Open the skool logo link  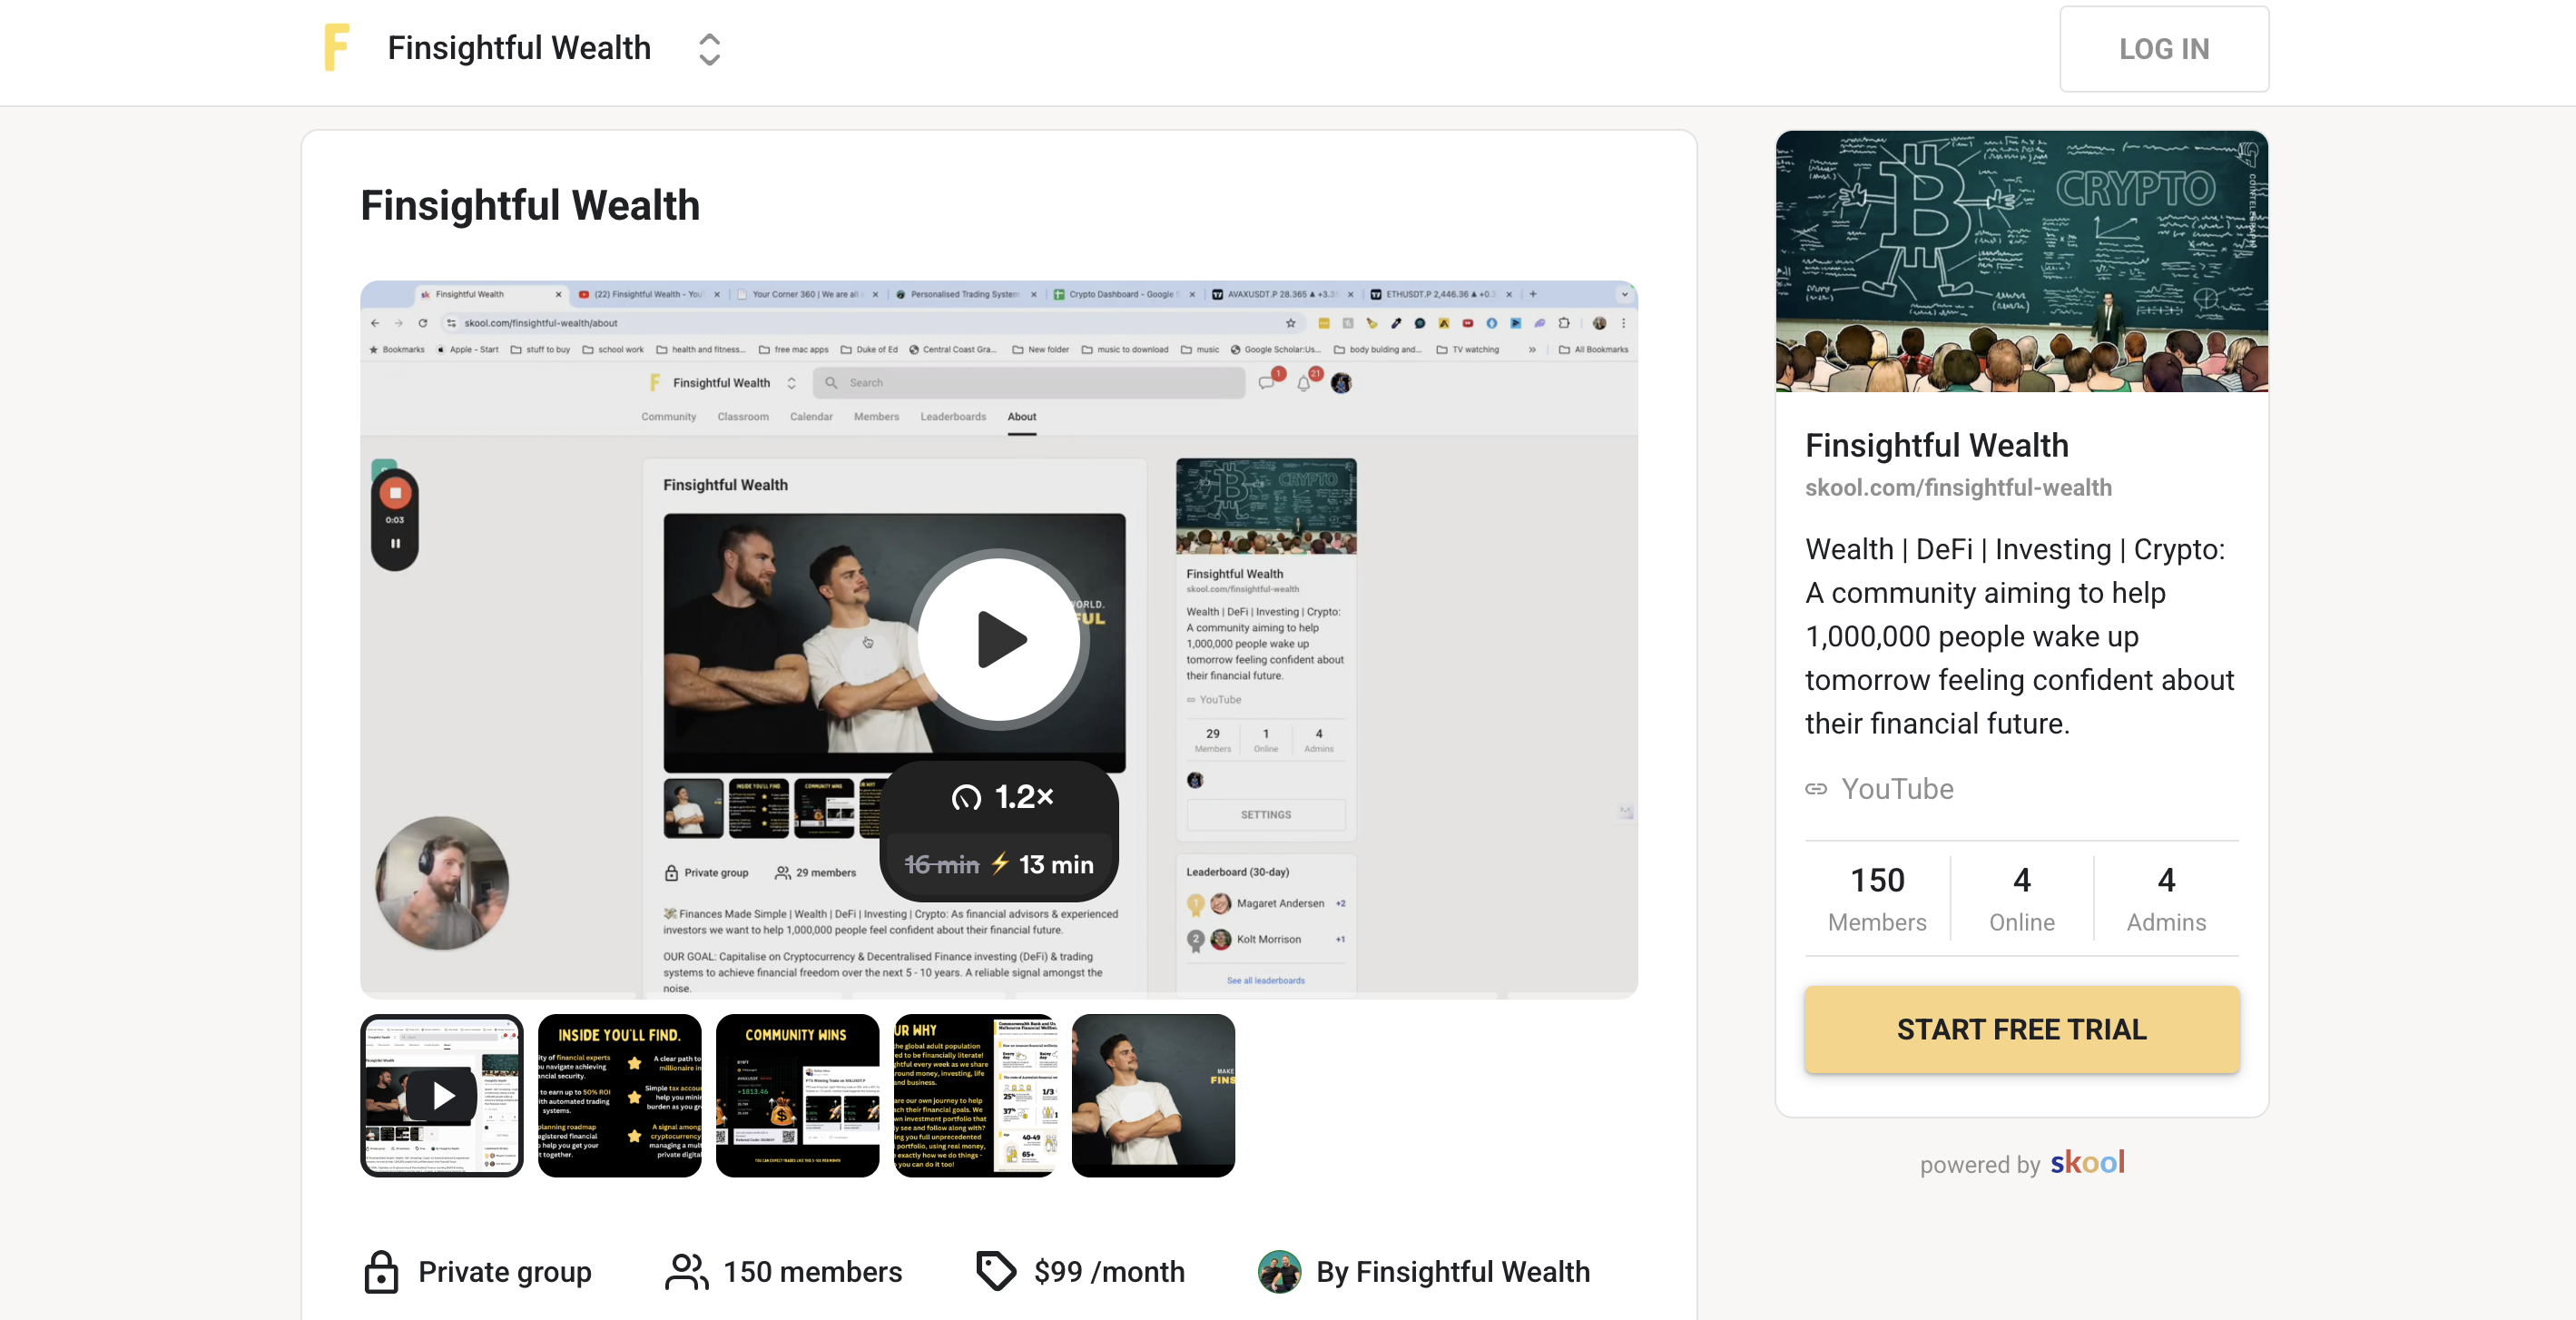coord(2087,1162)
